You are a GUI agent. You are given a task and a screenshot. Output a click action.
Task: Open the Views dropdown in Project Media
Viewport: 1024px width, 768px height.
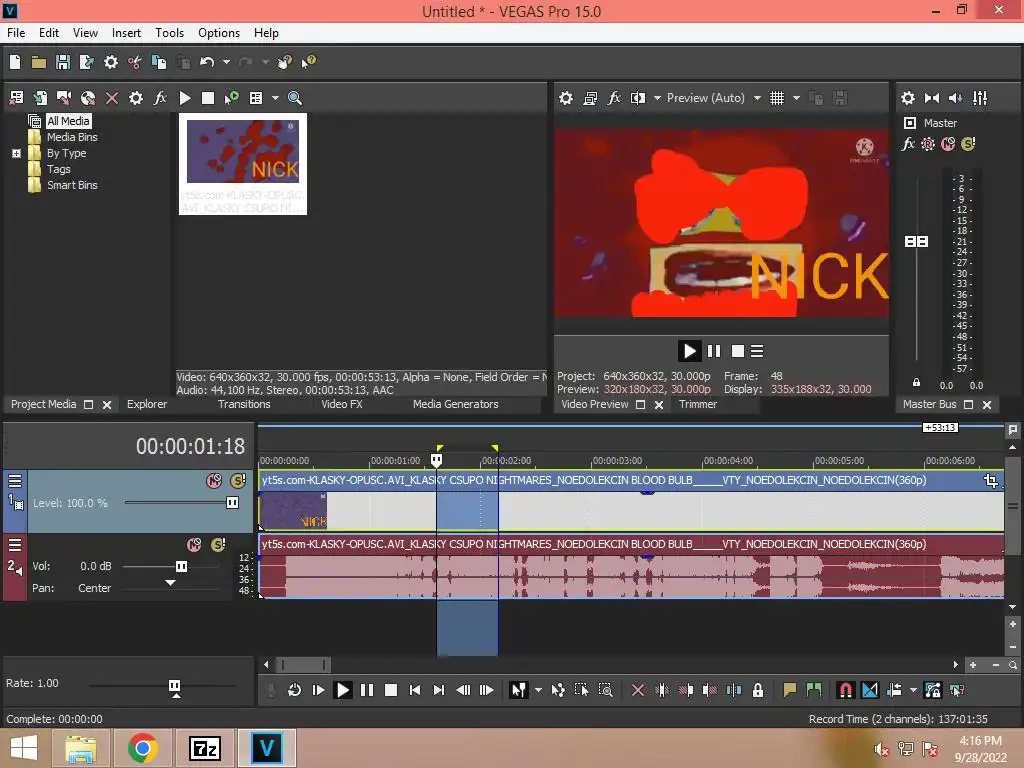click(275, 98)
